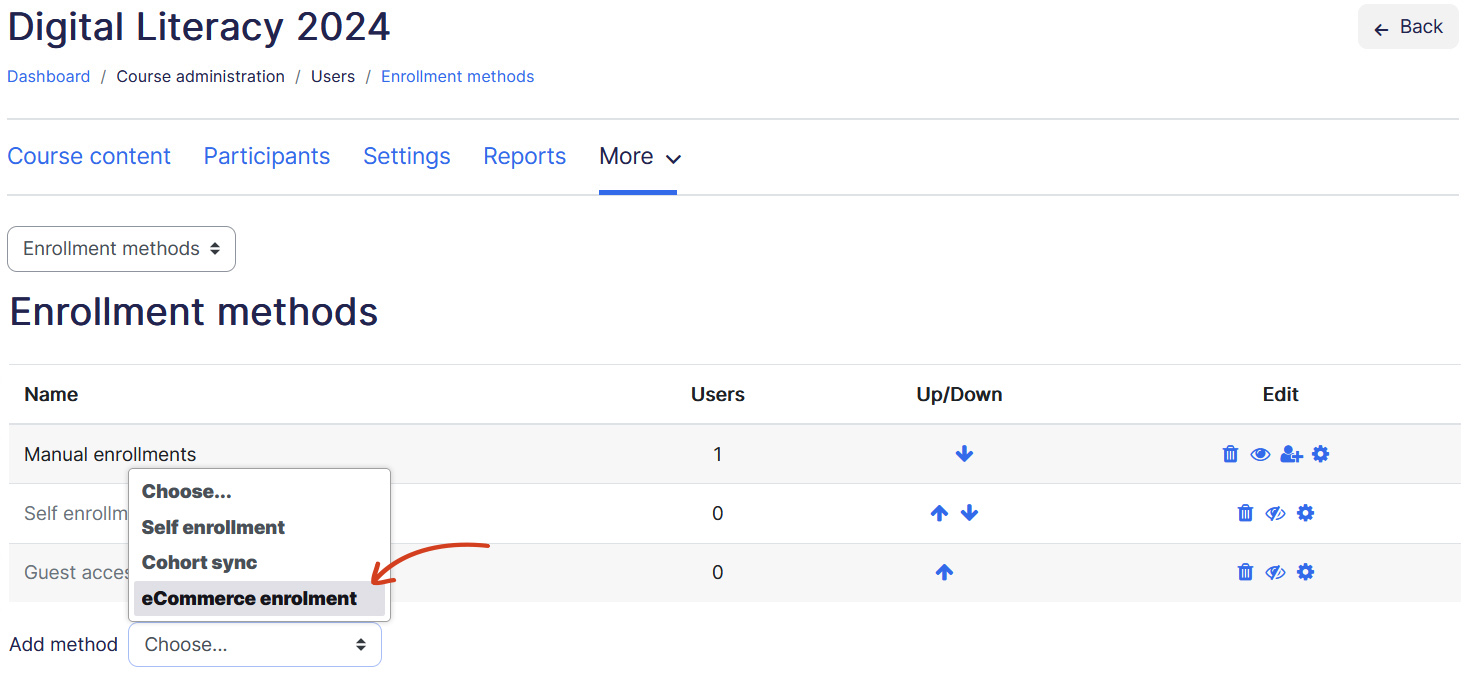Delete the Guest access method
Viewport: 1466px width, 676px height.
[1245, 572]
